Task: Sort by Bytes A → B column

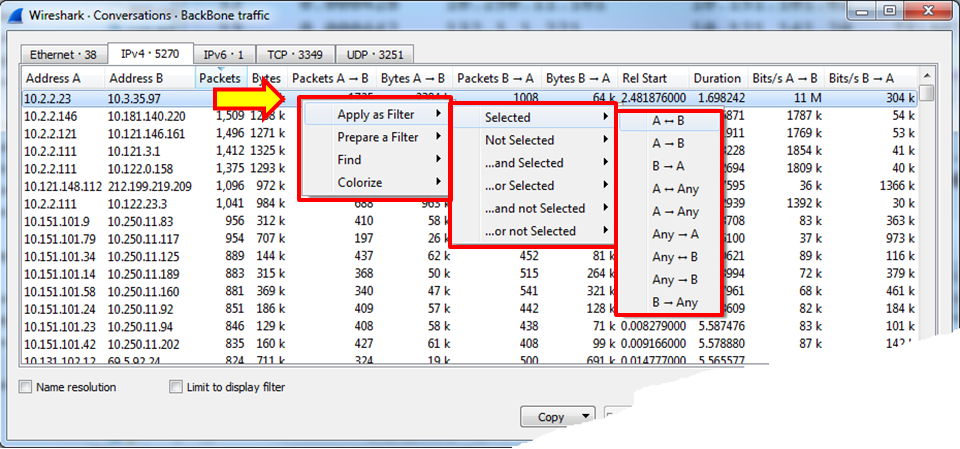Action: click(413, 78)
